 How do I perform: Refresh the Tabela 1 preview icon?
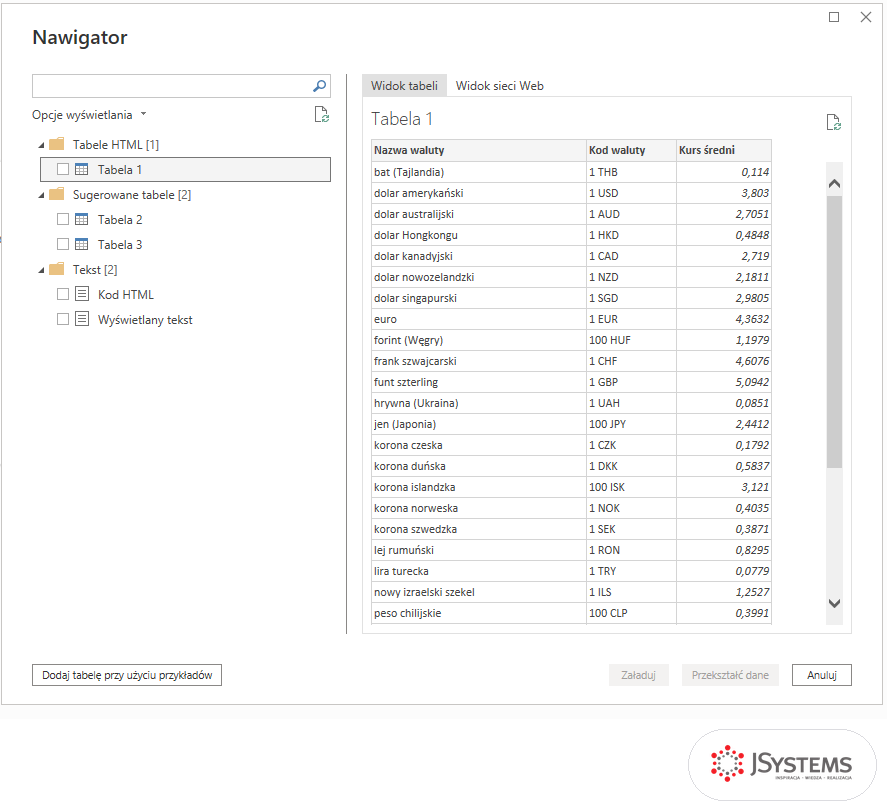click(x=833, y=122)
